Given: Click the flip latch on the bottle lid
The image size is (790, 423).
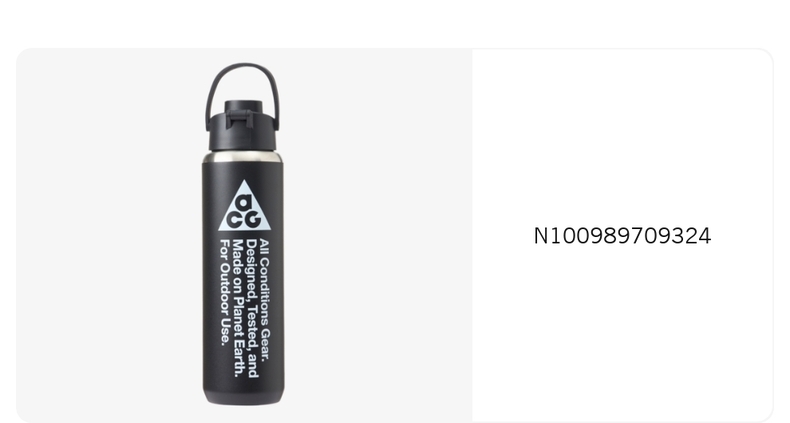Looking at the screenshot, I should click(240, 119).
